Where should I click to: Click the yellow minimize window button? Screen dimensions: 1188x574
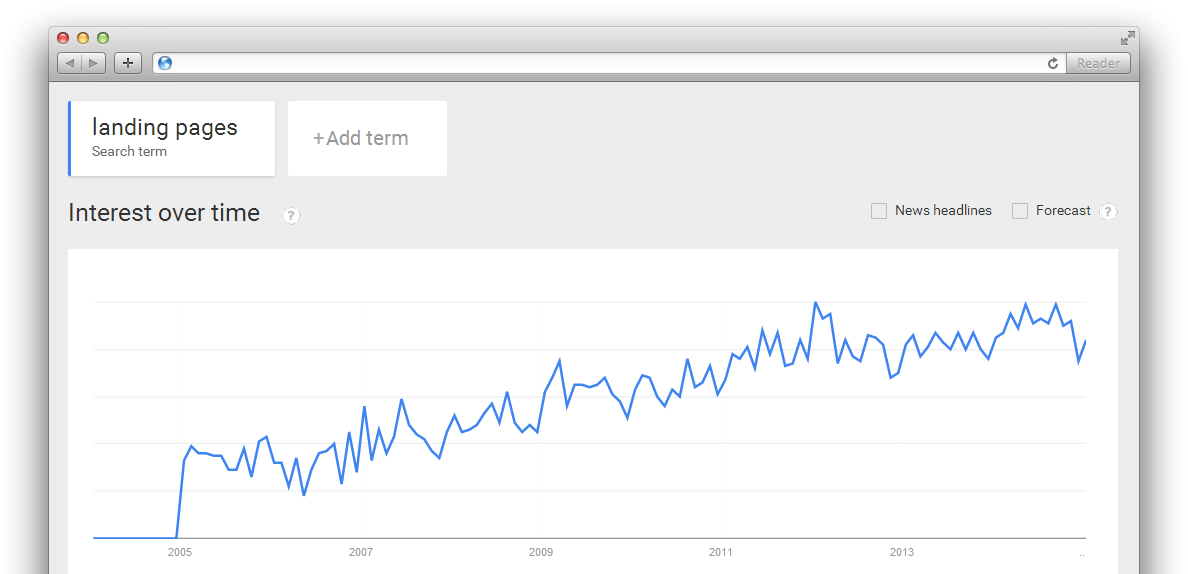point(83,38)
